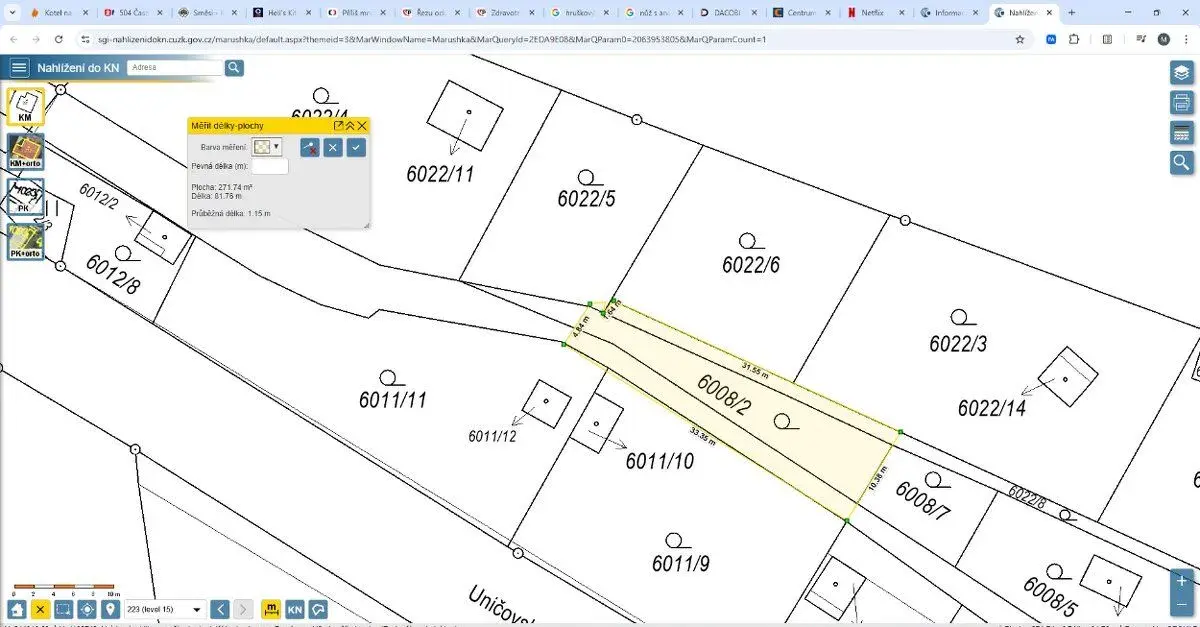Click the Nahlížení do KN title
Image resolution: width=1200 pixels, height=627 pixels.
click(x=78, y=68)
